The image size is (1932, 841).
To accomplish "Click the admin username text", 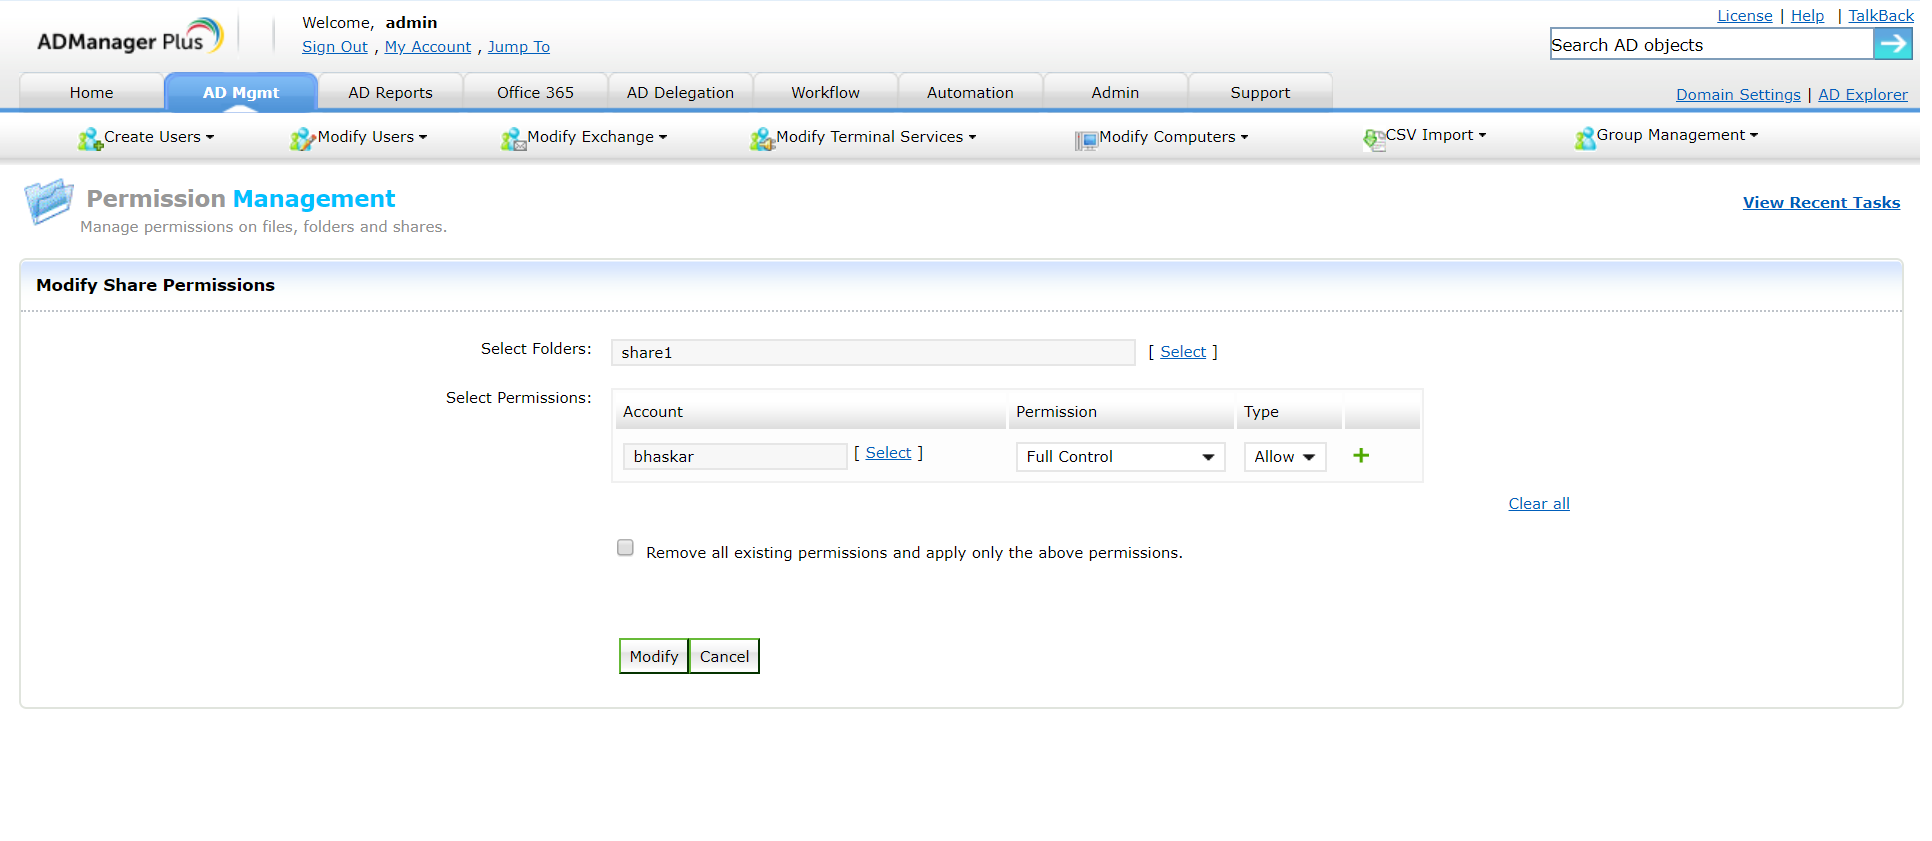I will tap(411, 23).
